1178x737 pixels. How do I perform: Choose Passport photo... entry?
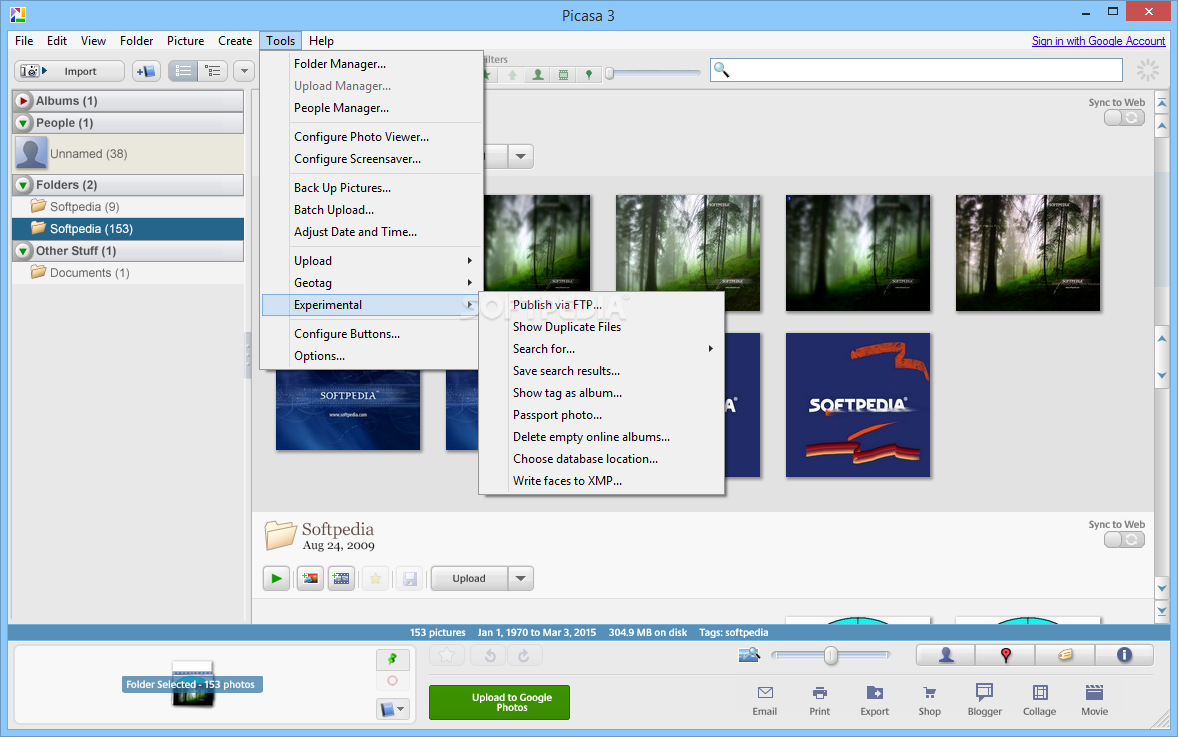[601, 415]
